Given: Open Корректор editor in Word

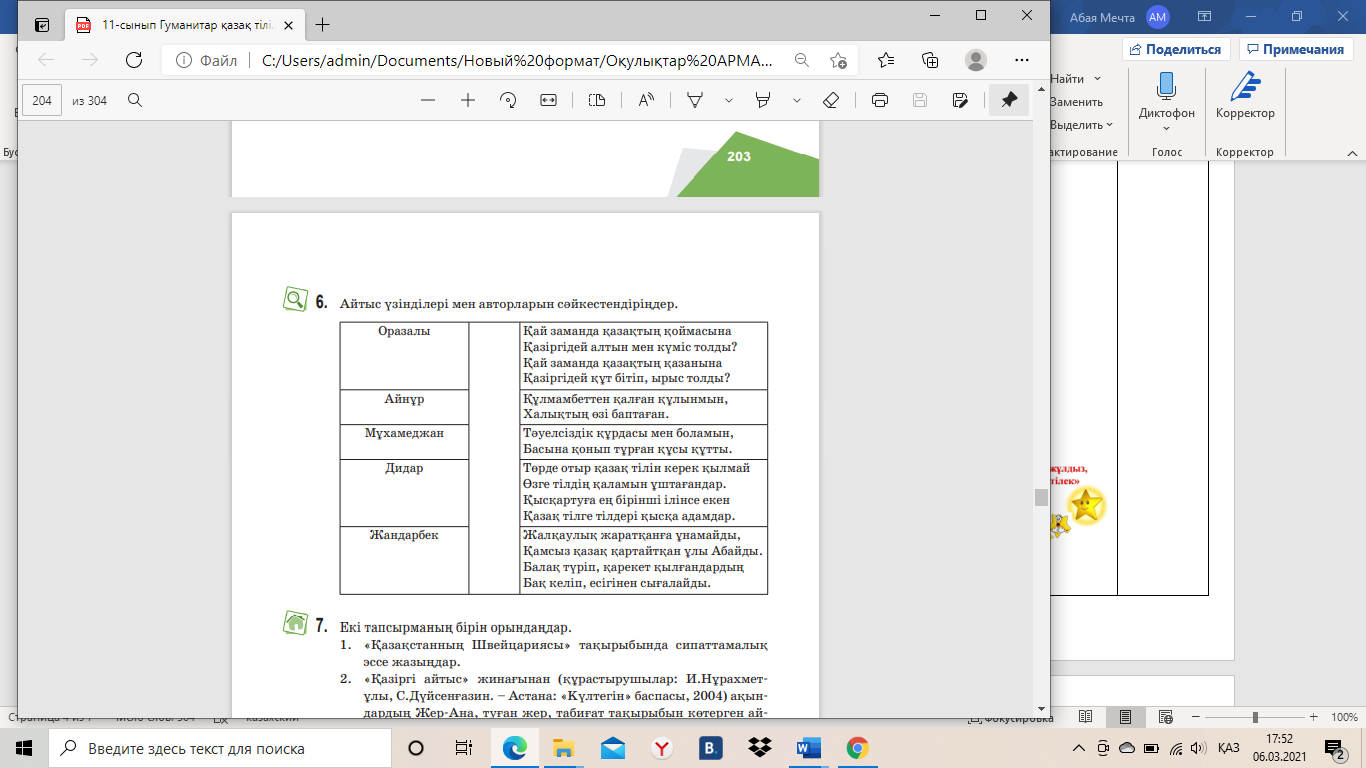Looking at the screenshot, I should 1245,95.
